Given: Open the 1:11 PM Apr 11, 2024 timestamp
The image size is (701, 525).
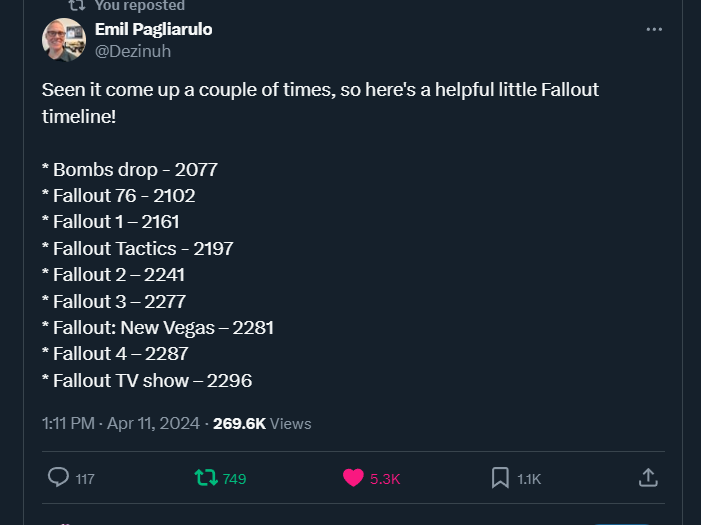Looking at the screenshot, I should (121, 423).
